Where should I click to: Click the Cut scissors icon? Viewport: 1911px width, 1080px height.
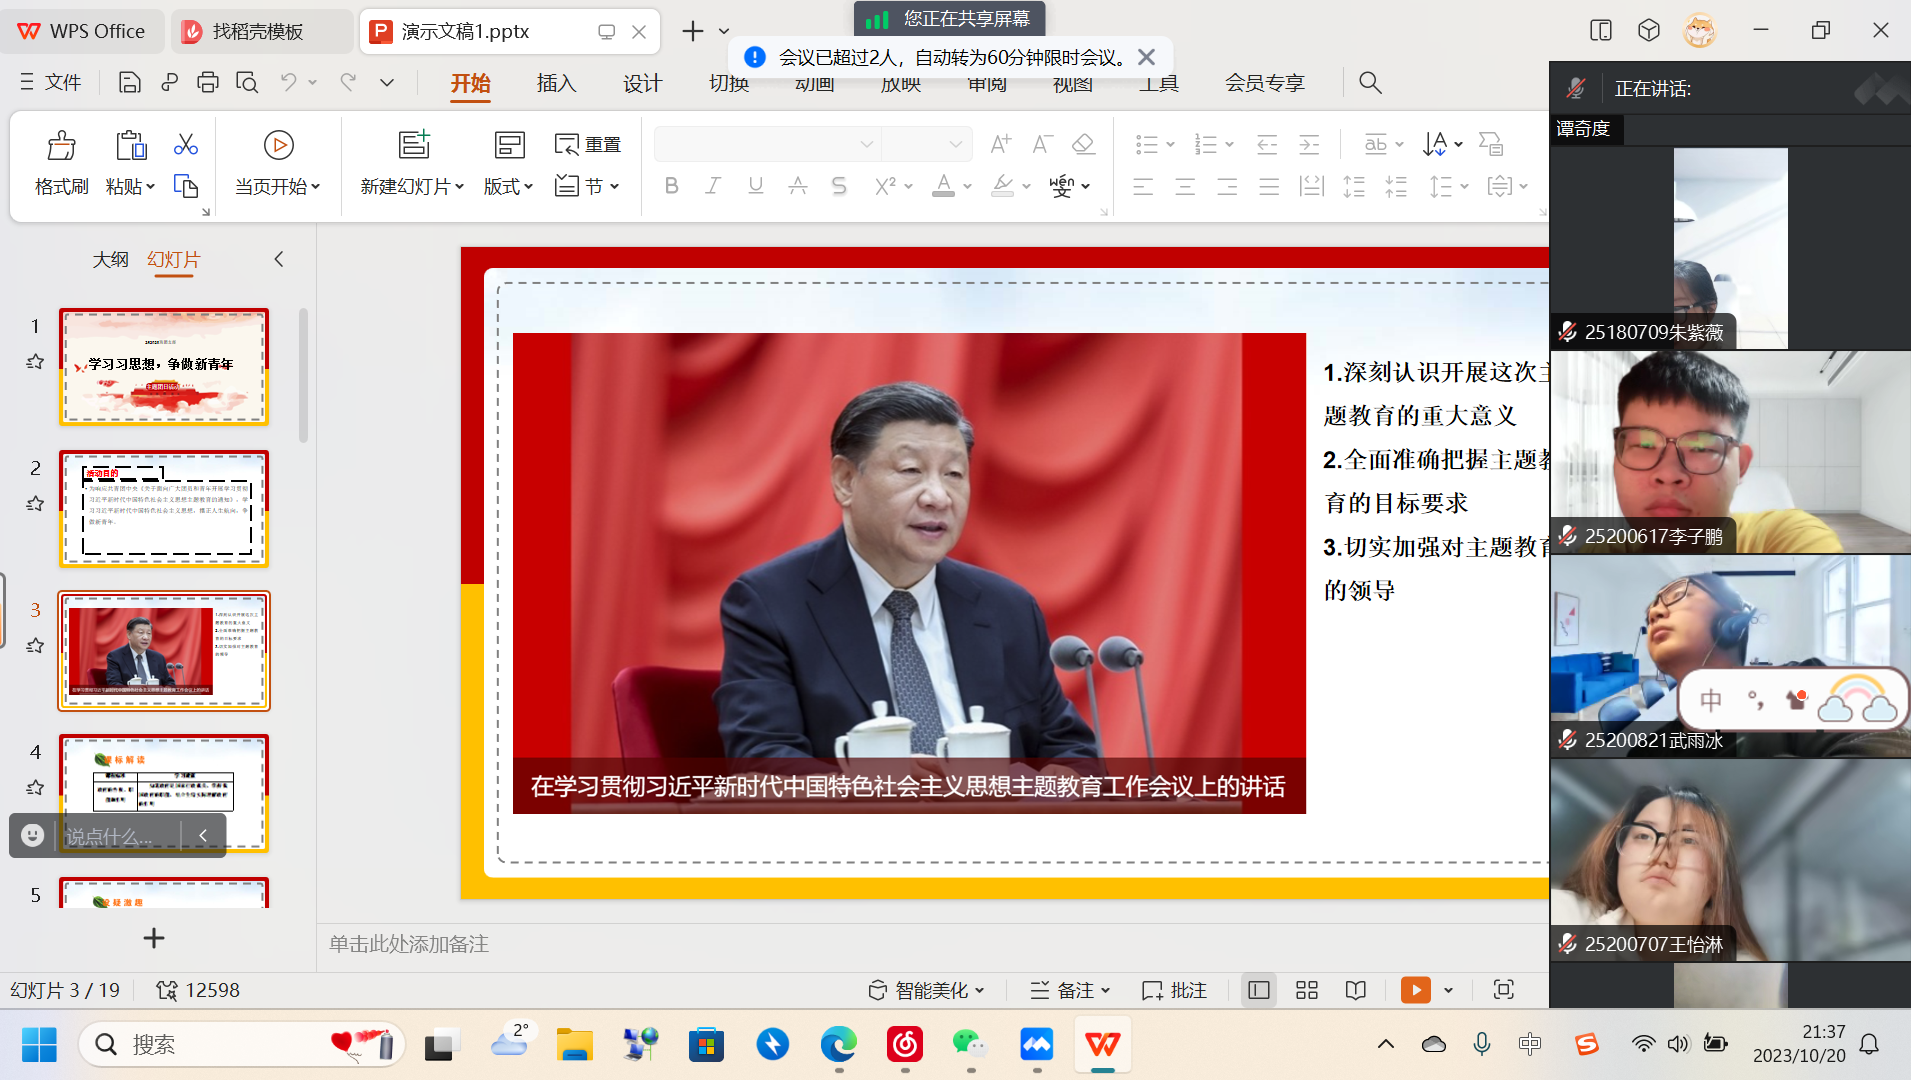tap(185, 144)
